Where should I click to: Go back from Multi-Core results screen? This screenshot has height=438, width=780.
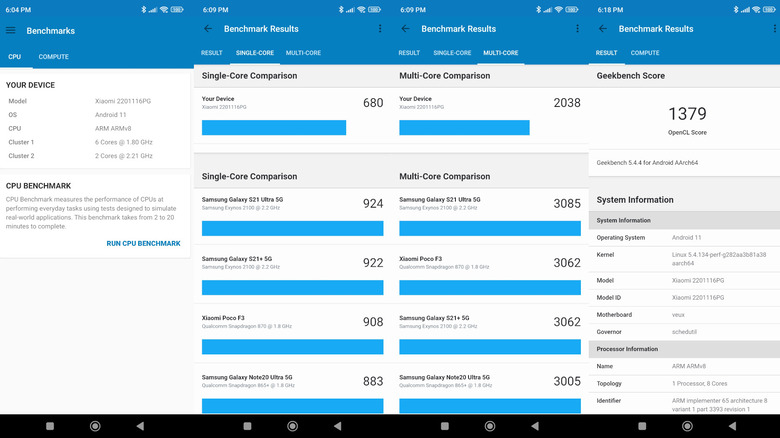[x=405, y=29]
